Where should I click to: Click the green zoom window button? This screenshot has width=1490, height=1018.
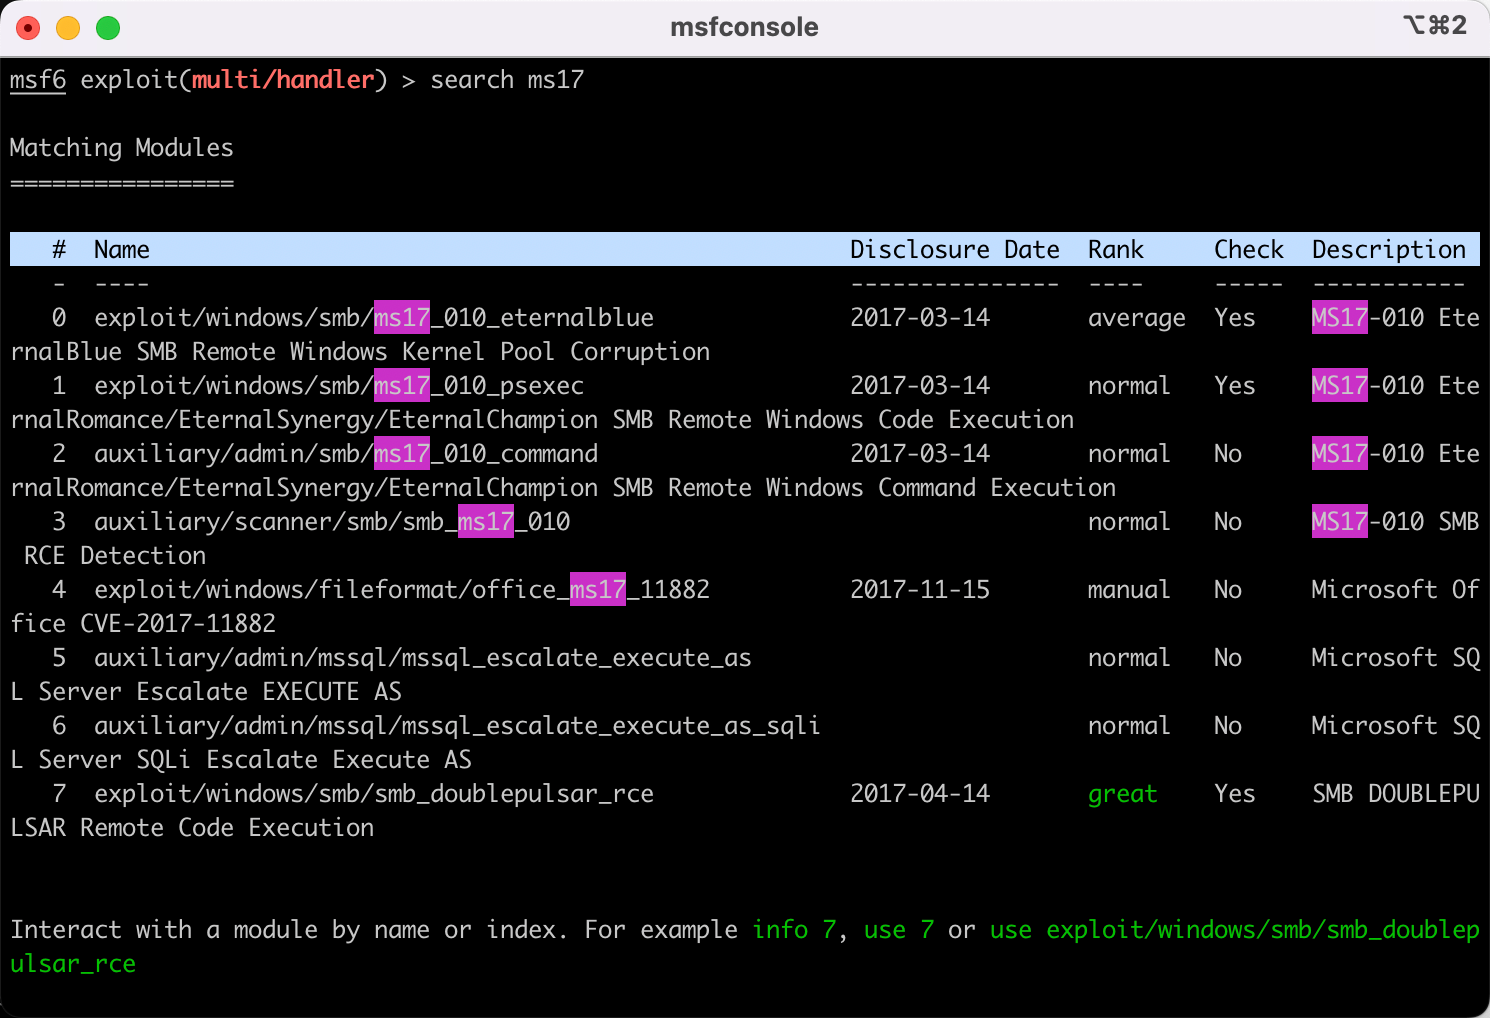coord(108,28)
